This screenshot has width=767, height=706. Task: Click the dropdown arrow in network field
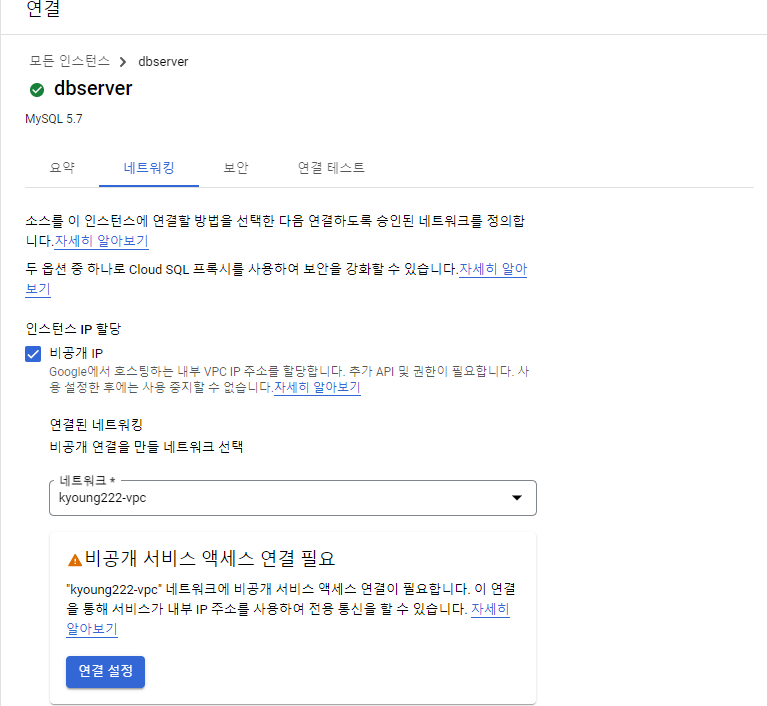pos(517,498)
